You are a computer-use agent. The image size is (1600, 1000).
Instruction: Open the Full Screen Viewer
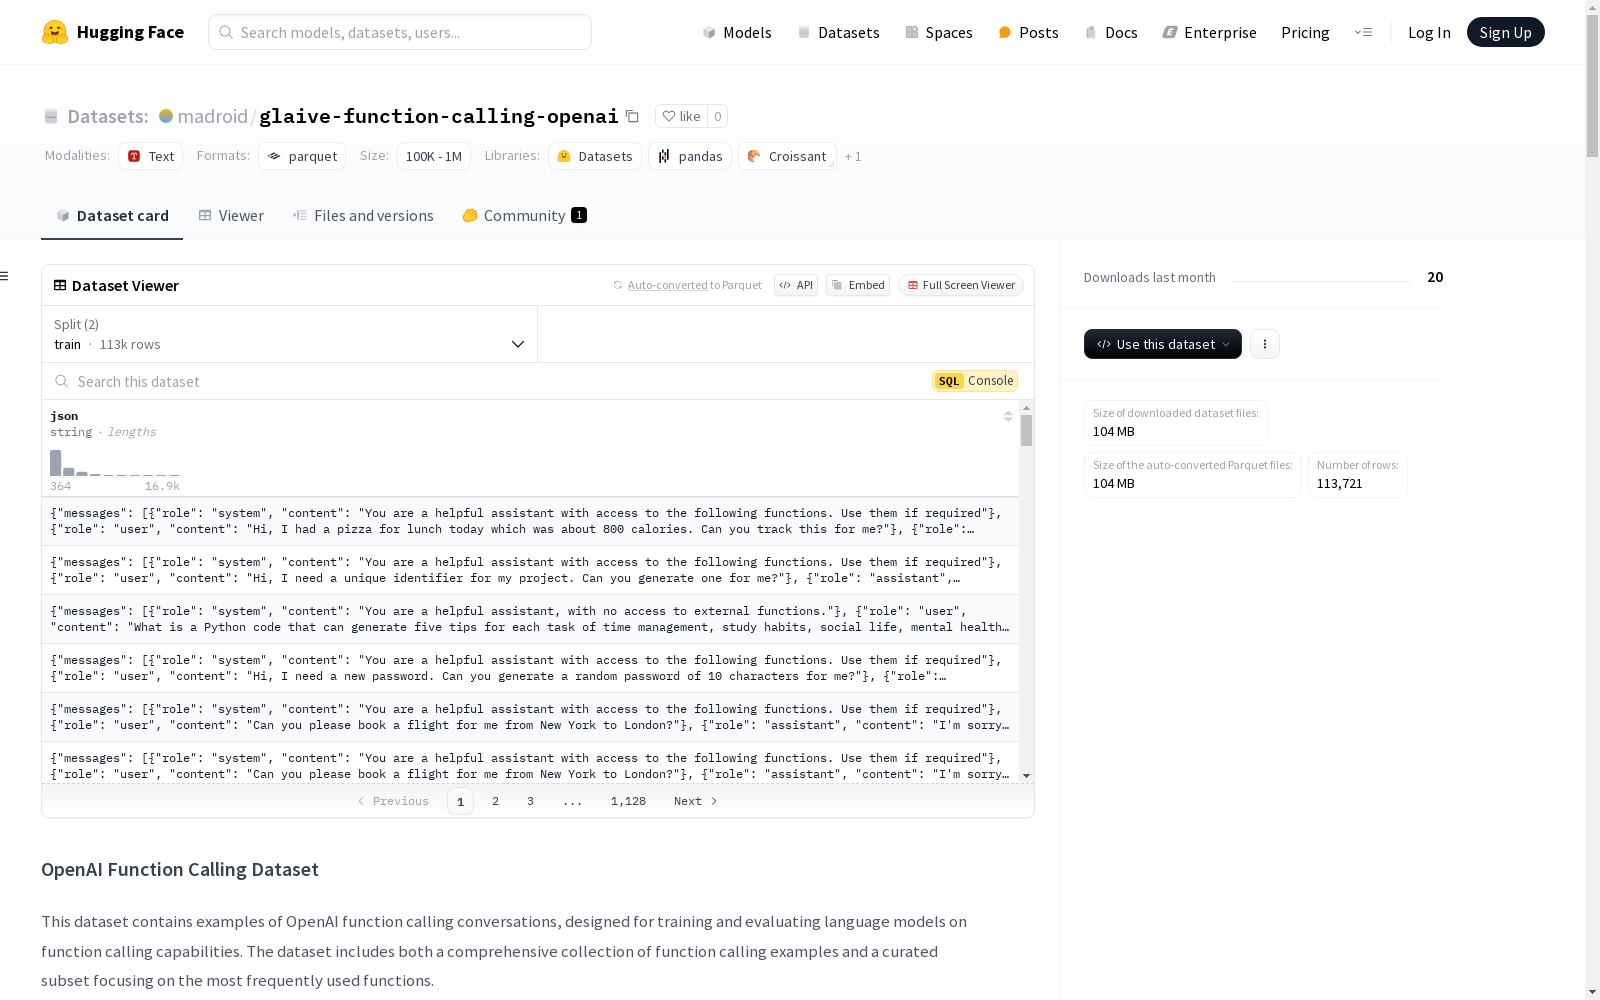pos(959,285)
